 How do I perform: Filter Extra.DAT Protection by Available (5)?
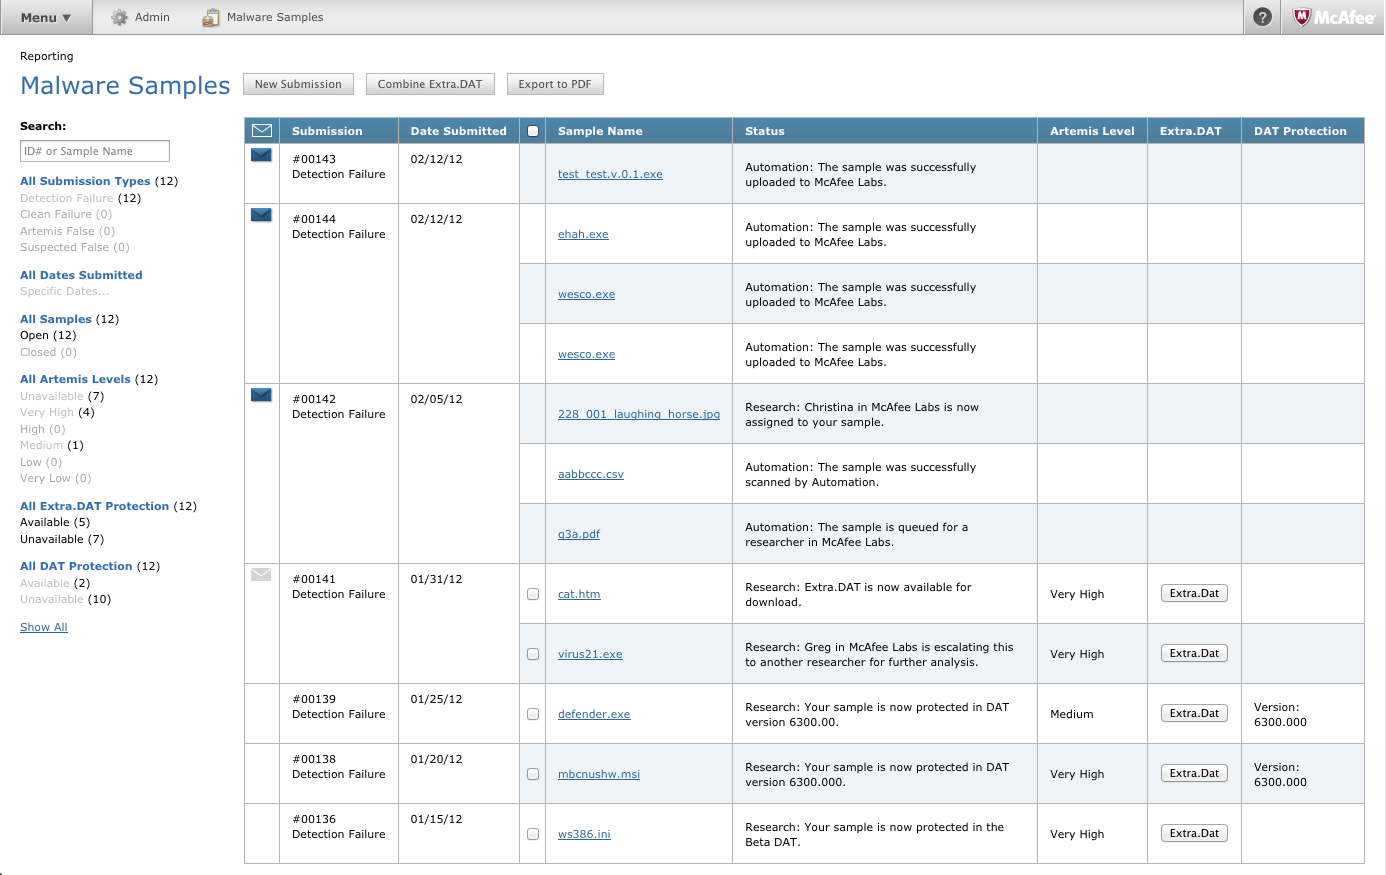pyautogui.click(x=55, y=522)
